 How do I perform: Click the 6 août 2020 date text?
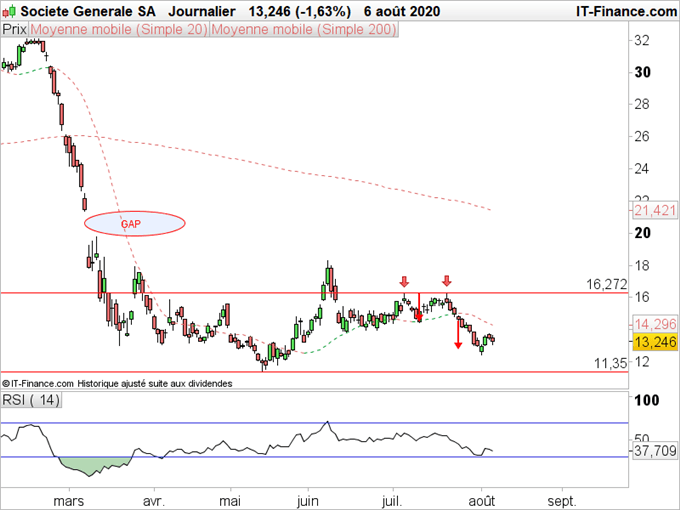[x=402, y=11]
